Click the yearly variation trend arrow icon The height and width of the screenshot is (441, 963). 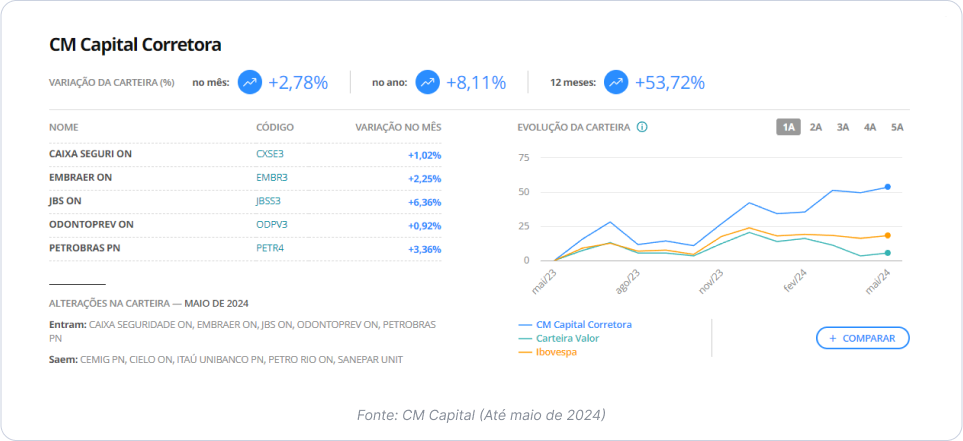(427, 82)
